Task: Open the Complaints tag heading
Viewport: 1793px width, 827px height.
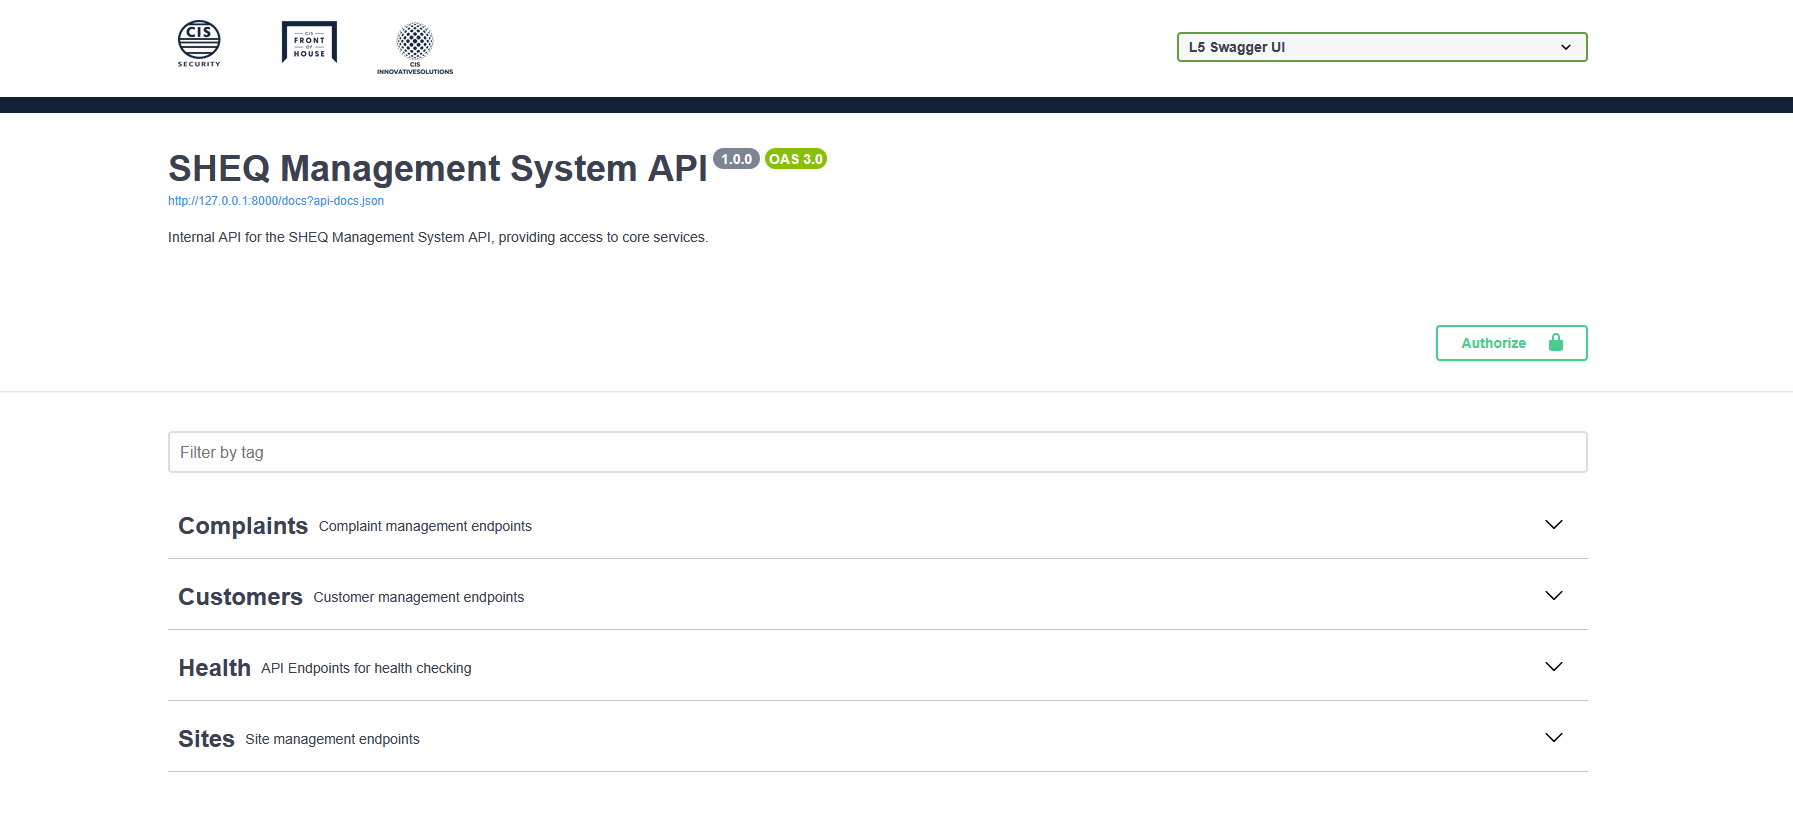Action: (x=243, y=526)
